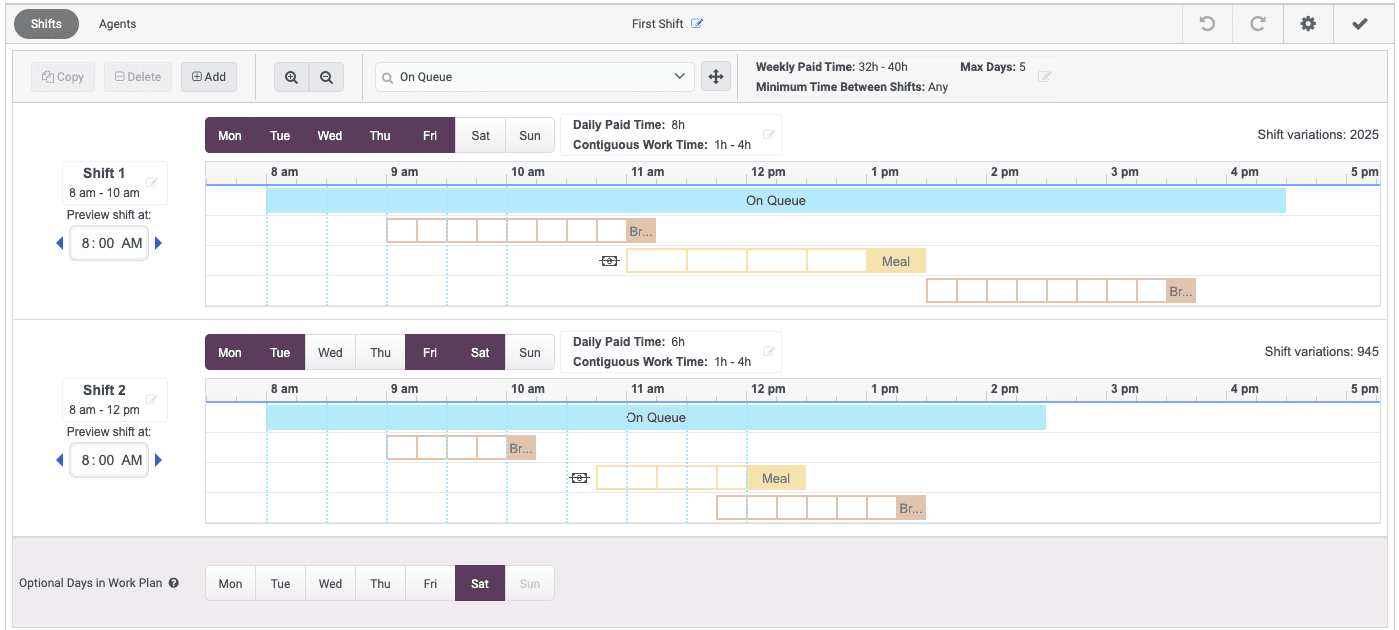The height and width of the screenshot is (630, 1399).
Task: Click Shift 2's preview time field
Action: point(108,460)
